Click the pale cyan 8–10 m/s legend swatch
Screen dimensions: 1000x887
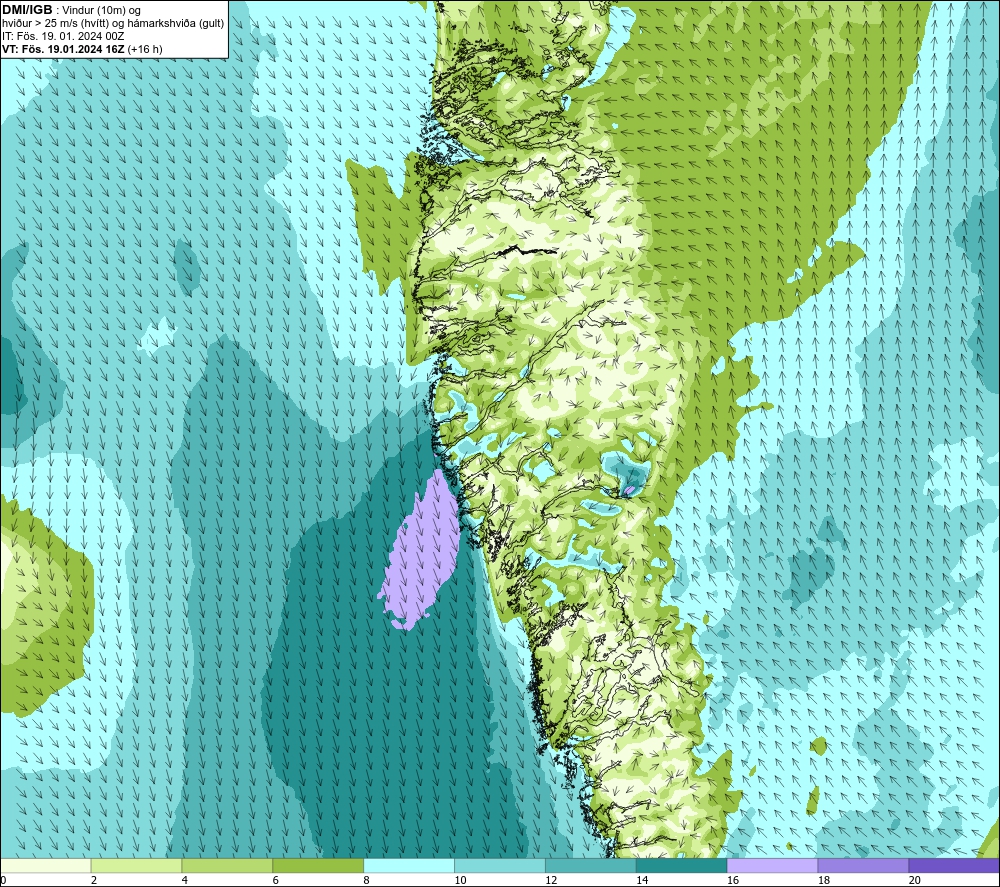[409, 865]
